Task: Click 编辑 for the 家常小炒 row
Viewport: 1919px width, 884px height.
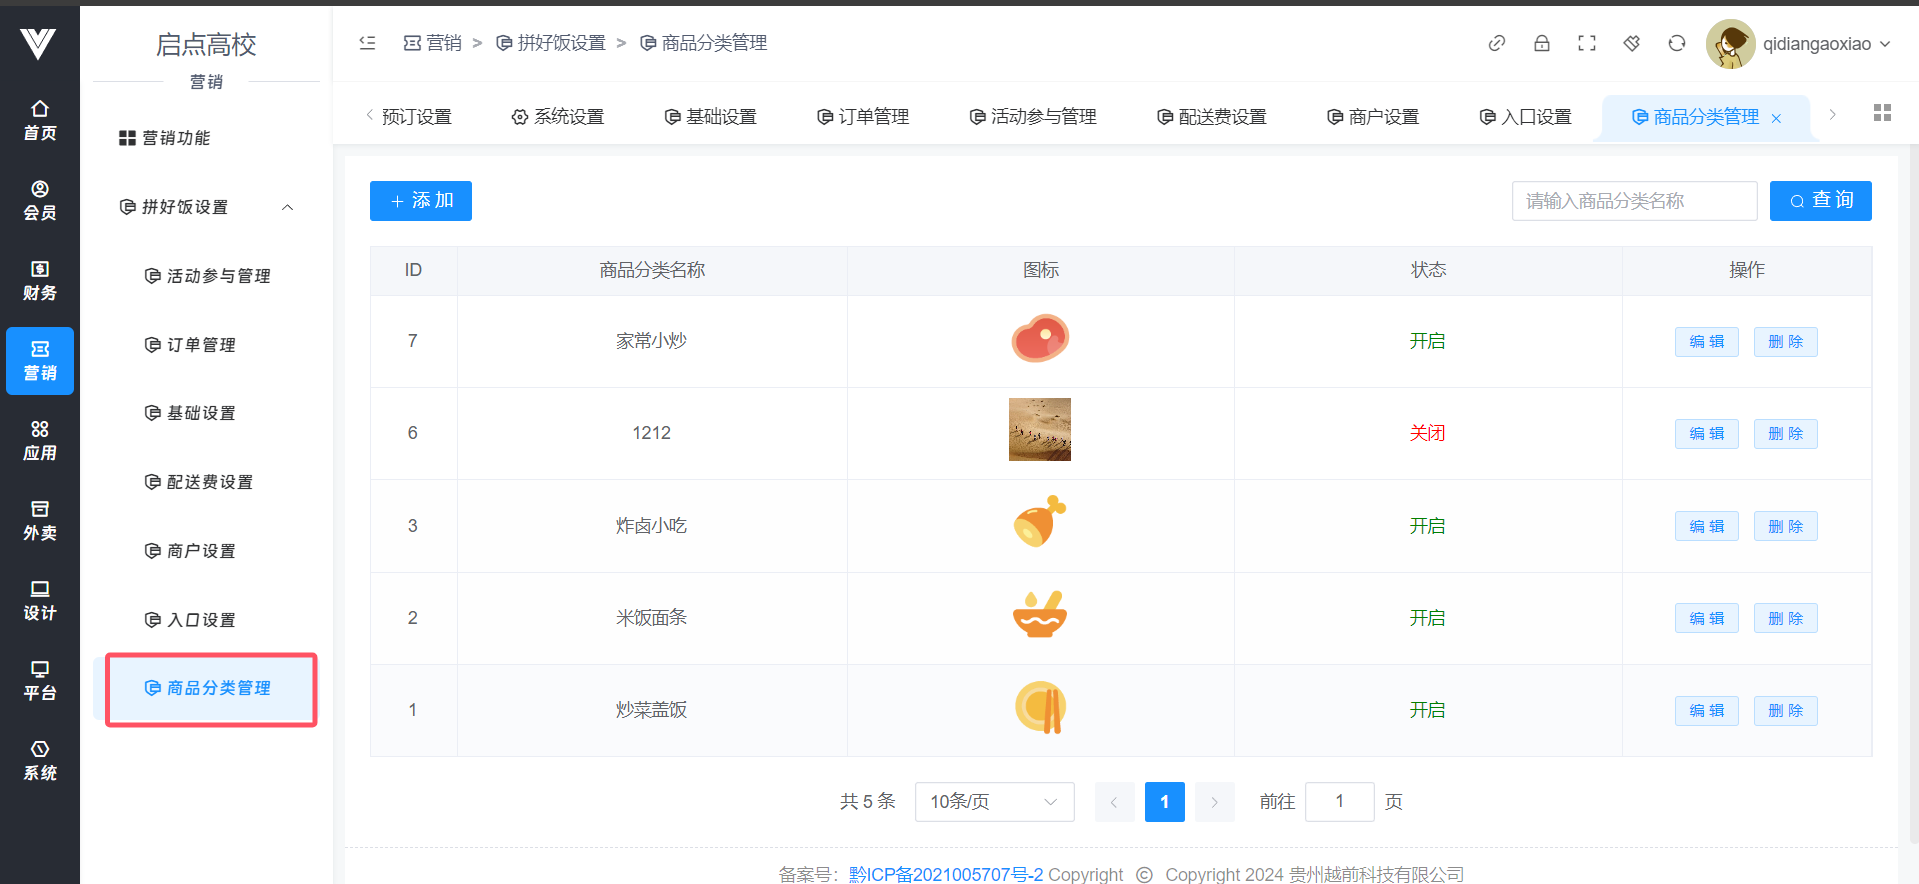Action: [x=1706, y=342]
